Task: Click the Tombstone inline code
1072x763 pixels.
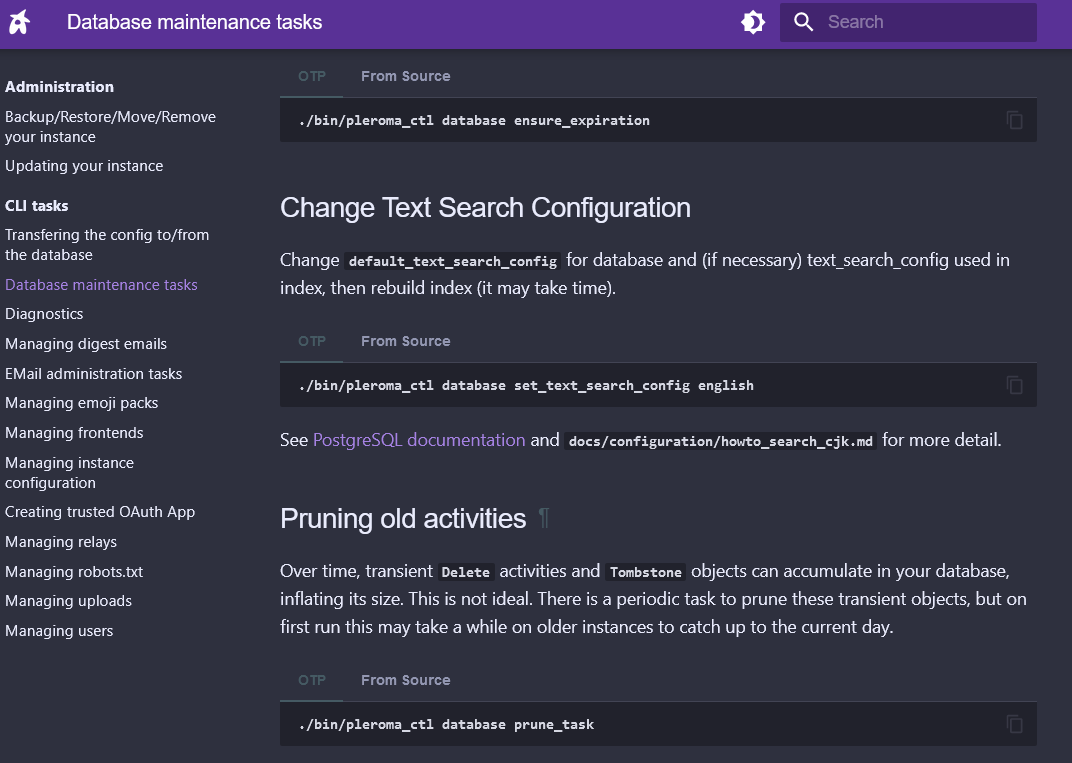Action: pyautogui.click(x=646, y=572)
